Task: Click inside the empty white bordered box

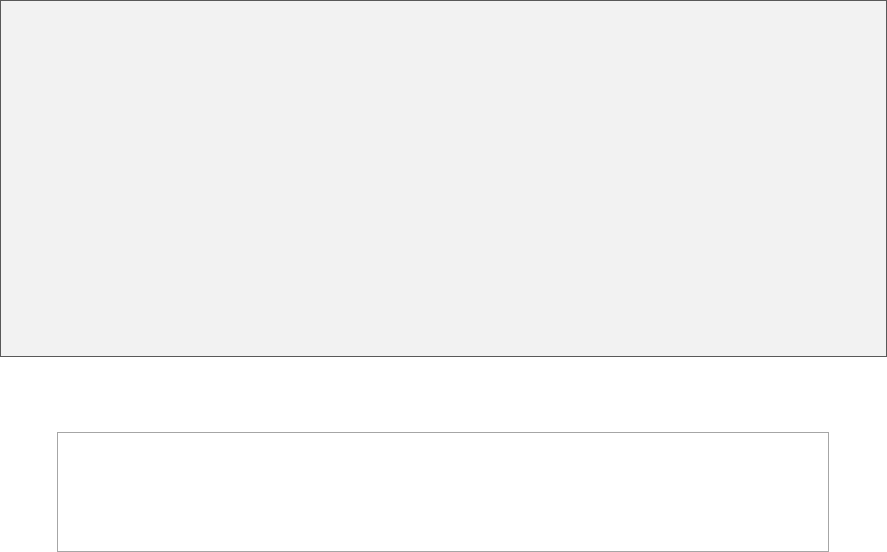Action: click(x=443, y=492)
